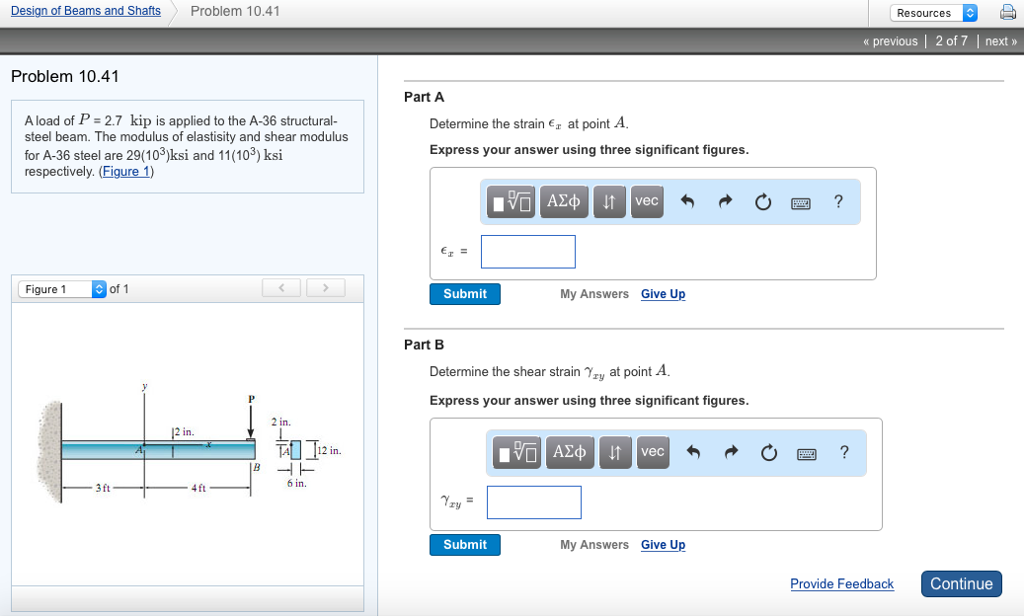Open Design of Beams and Shafts breadcrumb
Image resolution: width=1024 pixels, height=616 pixels.
86,11
